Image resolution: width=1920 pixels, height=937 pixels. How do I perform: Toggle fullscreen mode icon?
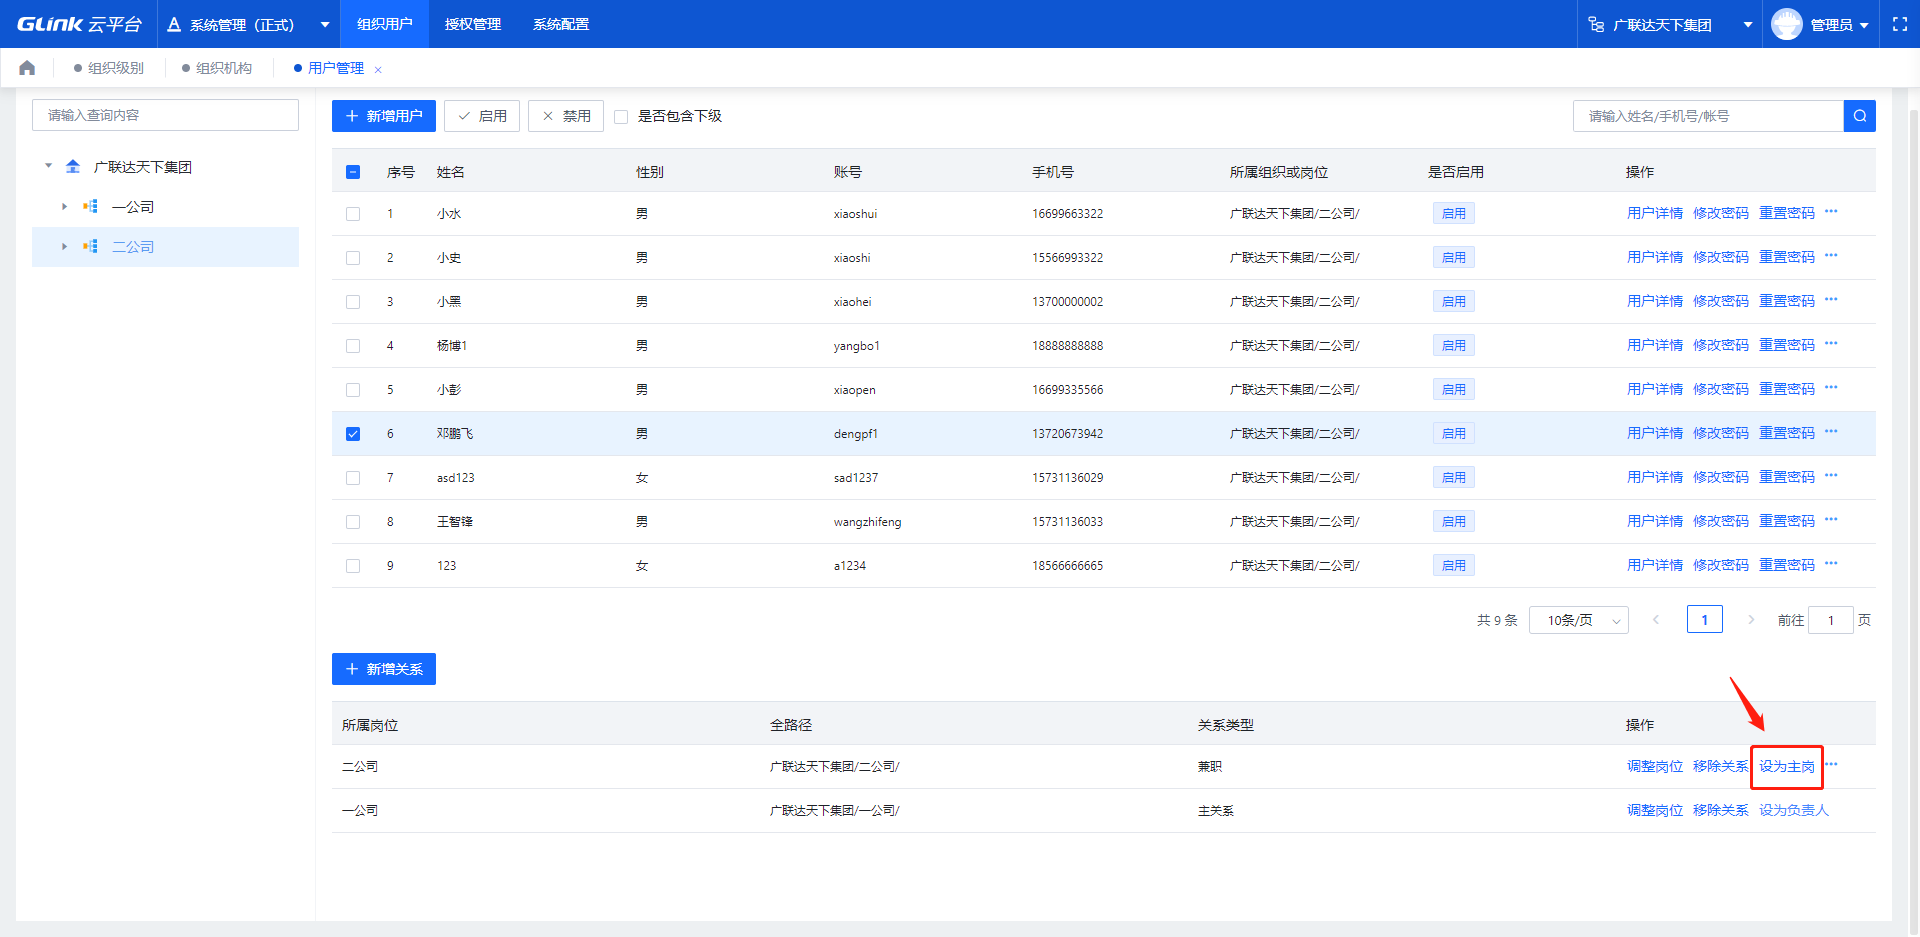(x=1900, y=24)
